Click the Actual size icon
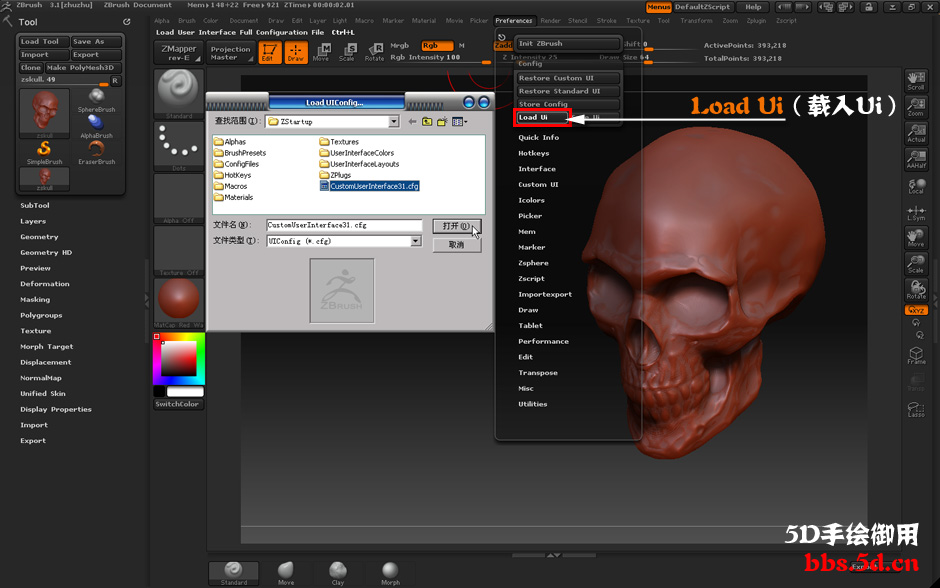The width and height of the screenshot is (940, 588). pyautogui.click(x=916, y=133)
